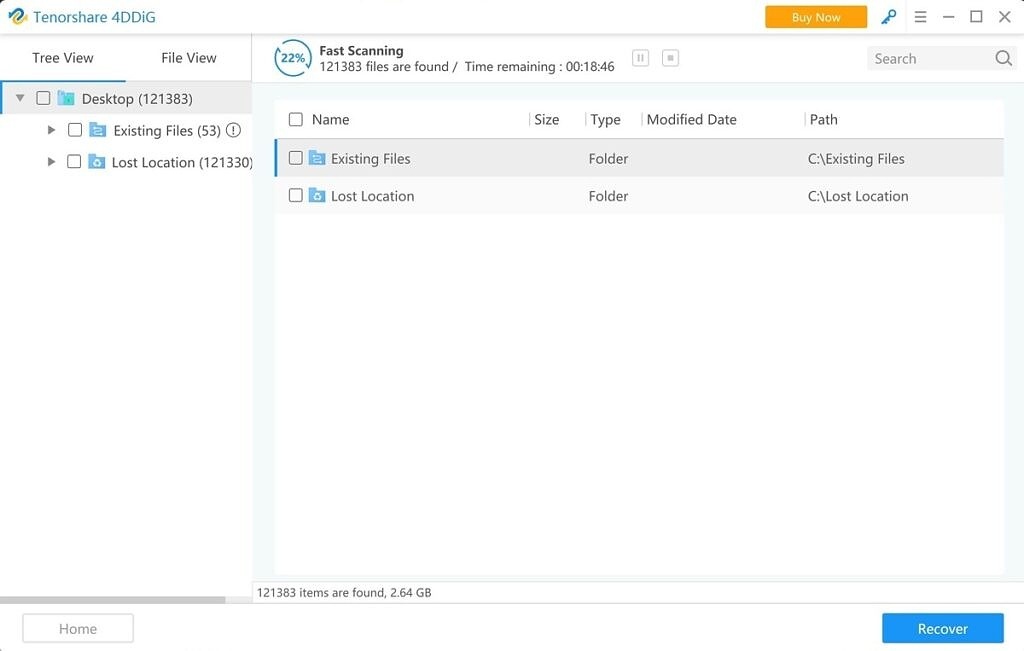Click the orange Buy Now button
Screen dimensions: 1024x651
pyautogui.click(x=815, y=17)
